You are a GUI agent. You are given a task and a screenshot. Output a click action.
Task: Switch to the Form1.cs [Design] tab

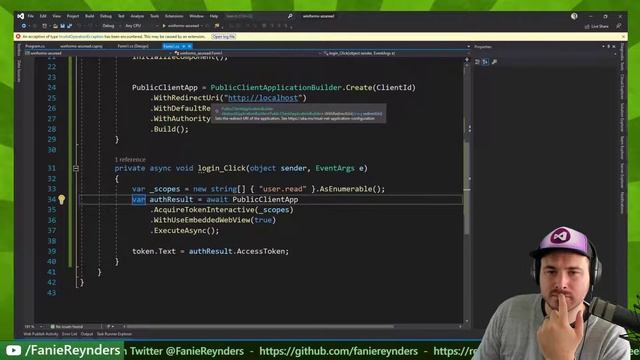(x=133, y=46)
